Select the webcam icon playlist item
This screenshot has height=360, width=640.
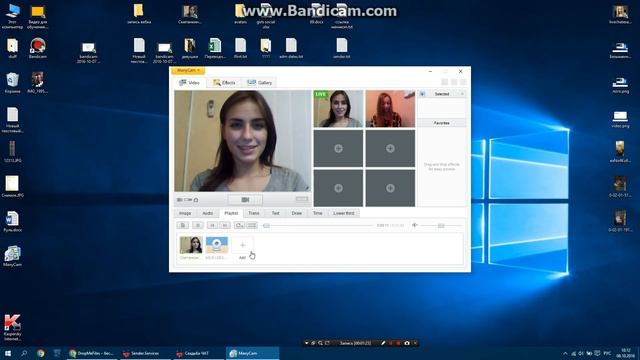pyautogui.click(x=217, y=245)
